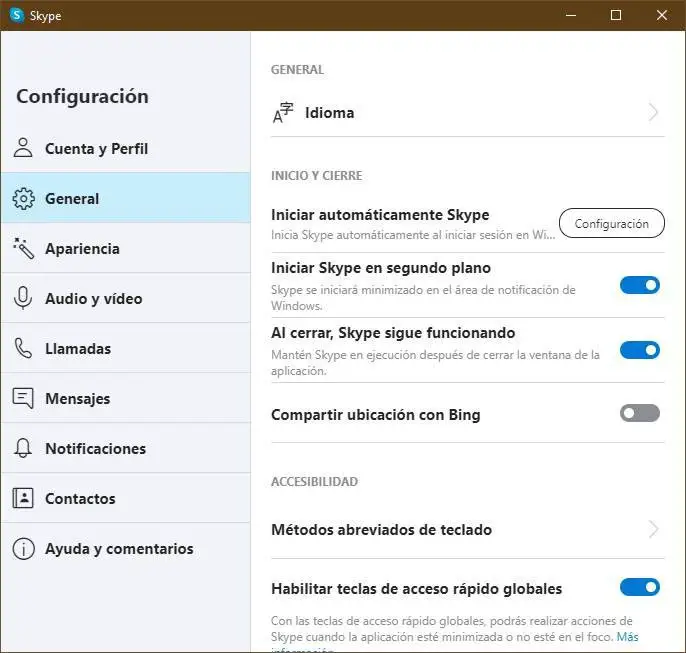The height and width of the screenshot is (653, 686).
Task: Click Al cerrar, Skype sigue funcionando heading
Action: (393, 333)
